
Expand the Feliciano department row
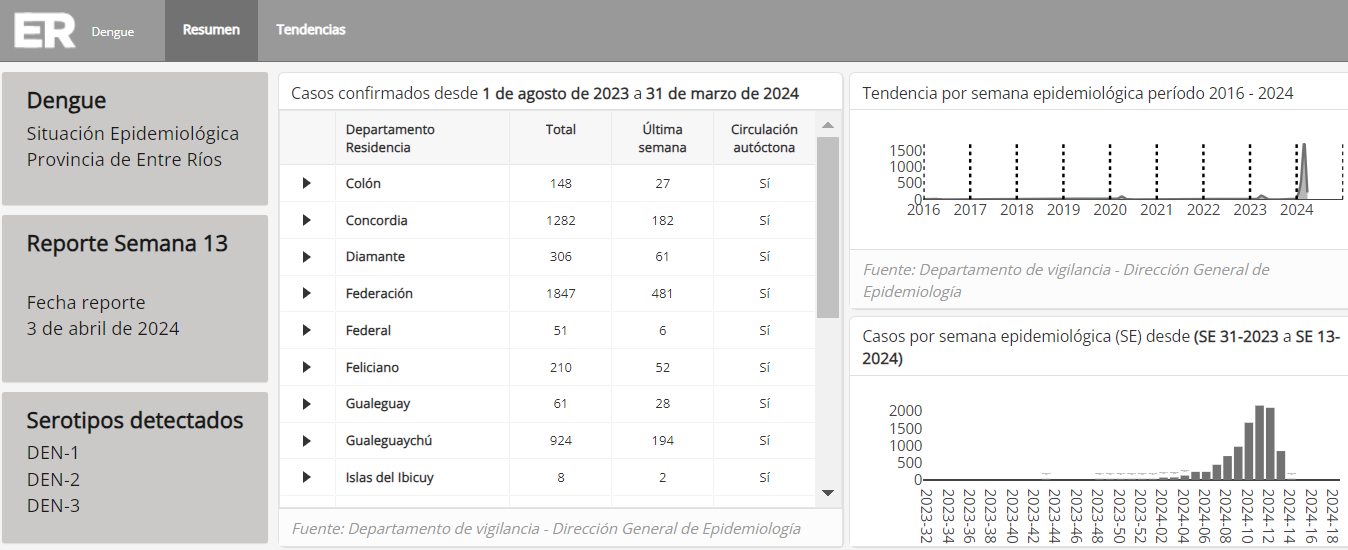click(x=307, y=367)
